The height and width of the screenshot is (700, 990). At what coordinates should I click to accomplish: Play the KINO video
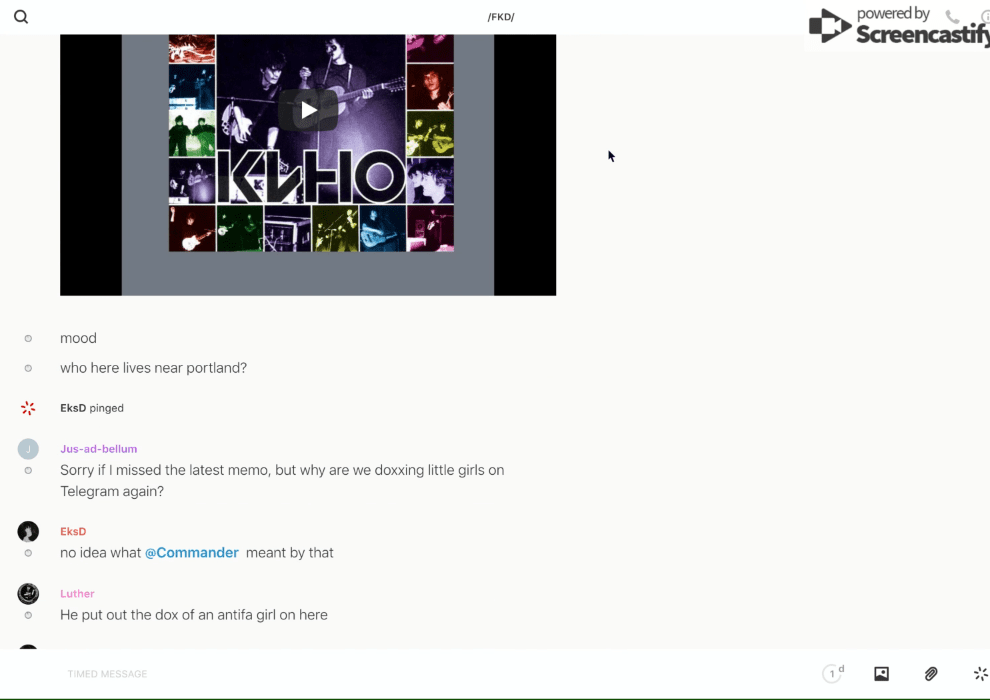(x=308, y=110)
